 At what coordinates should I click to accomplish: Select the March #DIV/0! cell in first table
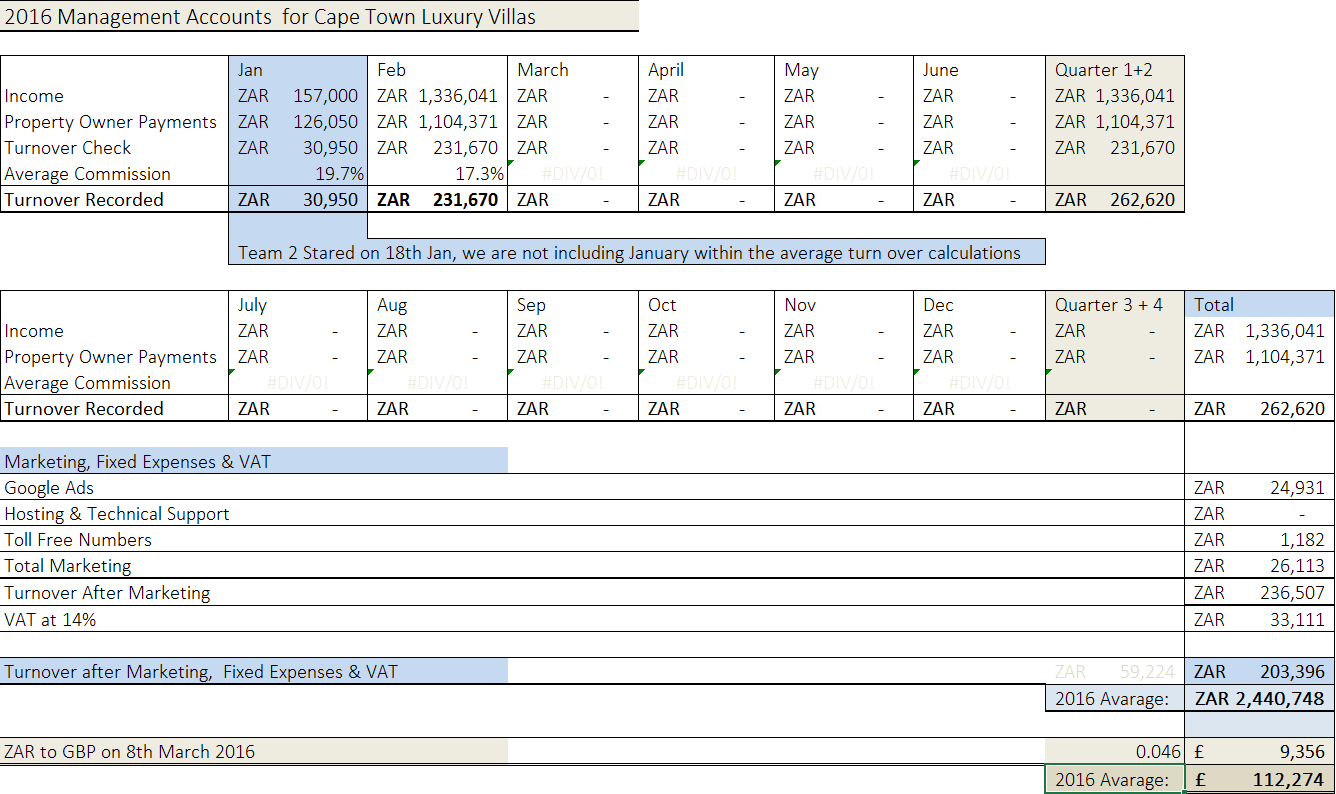tap(573, 174)
